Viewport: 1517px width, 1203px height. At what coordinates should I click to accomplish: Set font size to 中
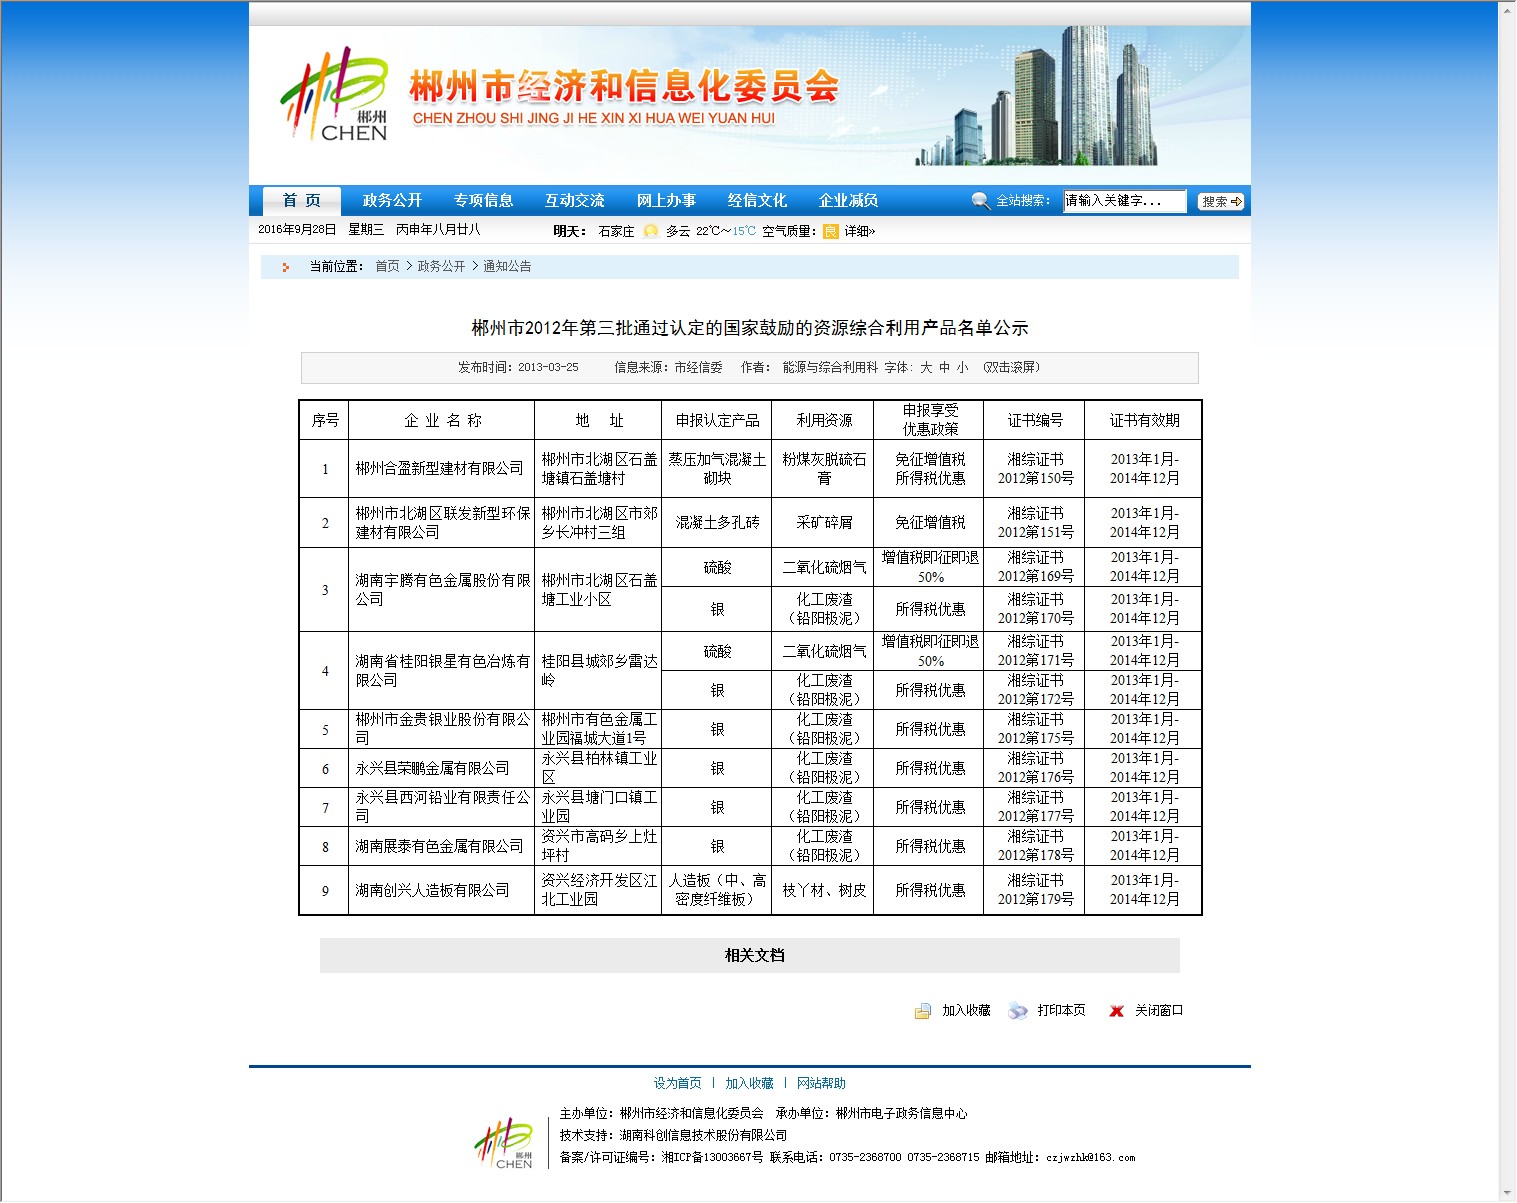click(944, 368)
